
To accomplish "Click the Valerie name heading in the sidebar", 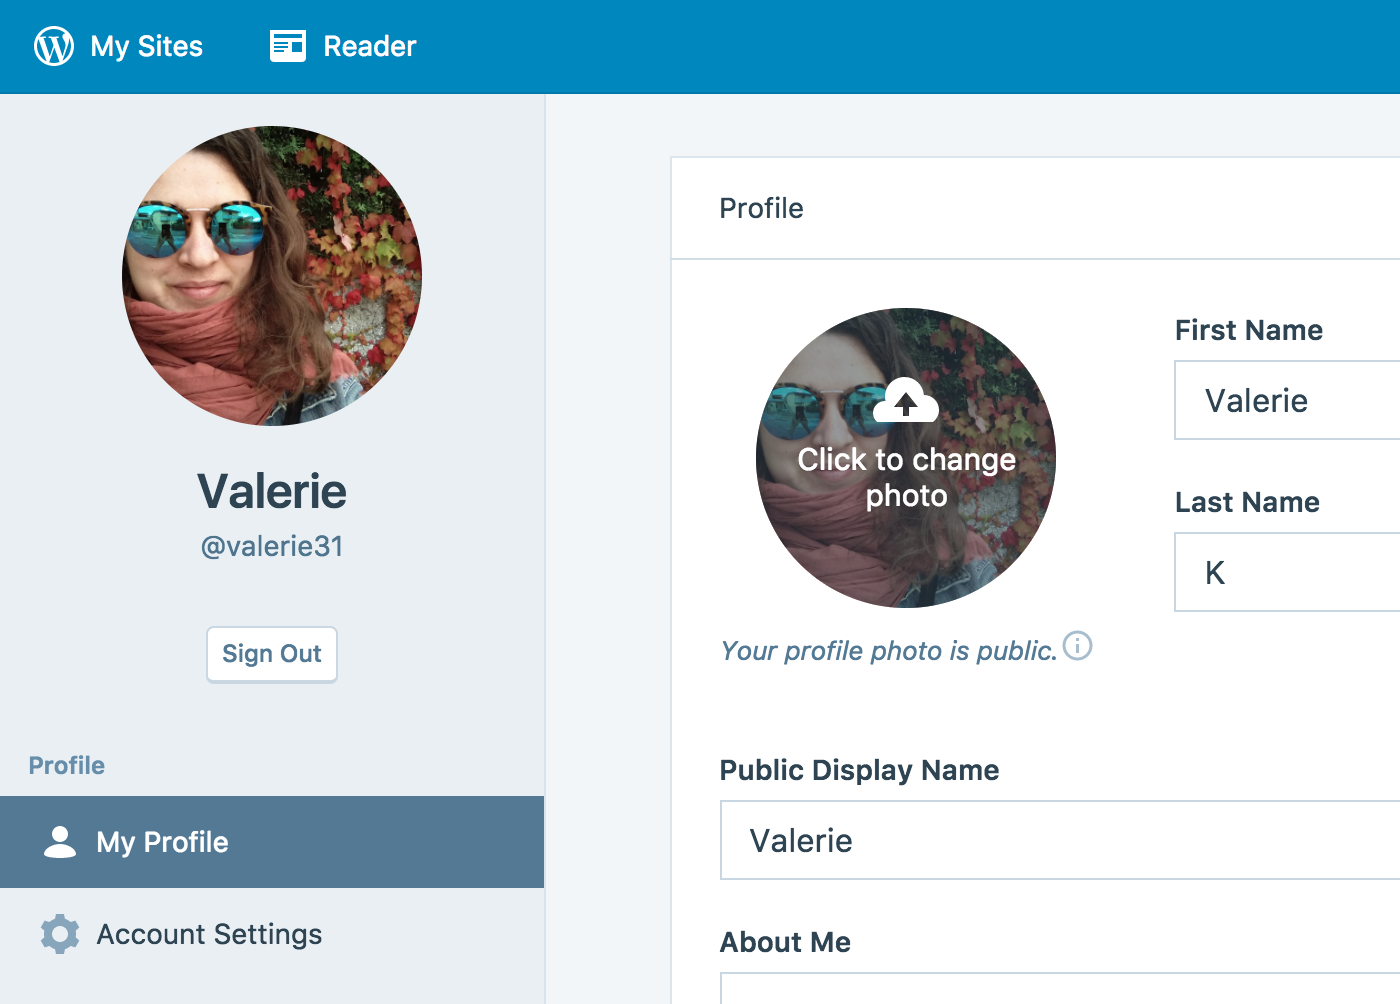I will pos(272,491).
